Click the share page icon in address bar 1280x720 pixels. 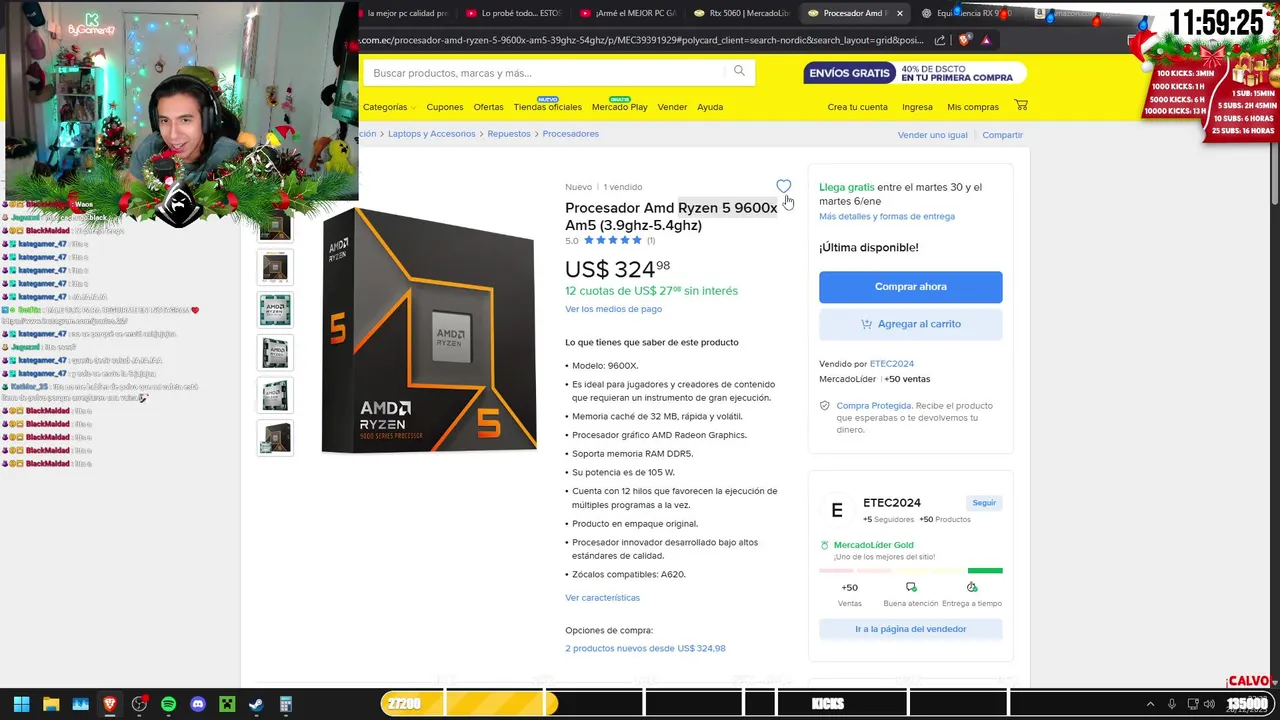pos(940,40)
